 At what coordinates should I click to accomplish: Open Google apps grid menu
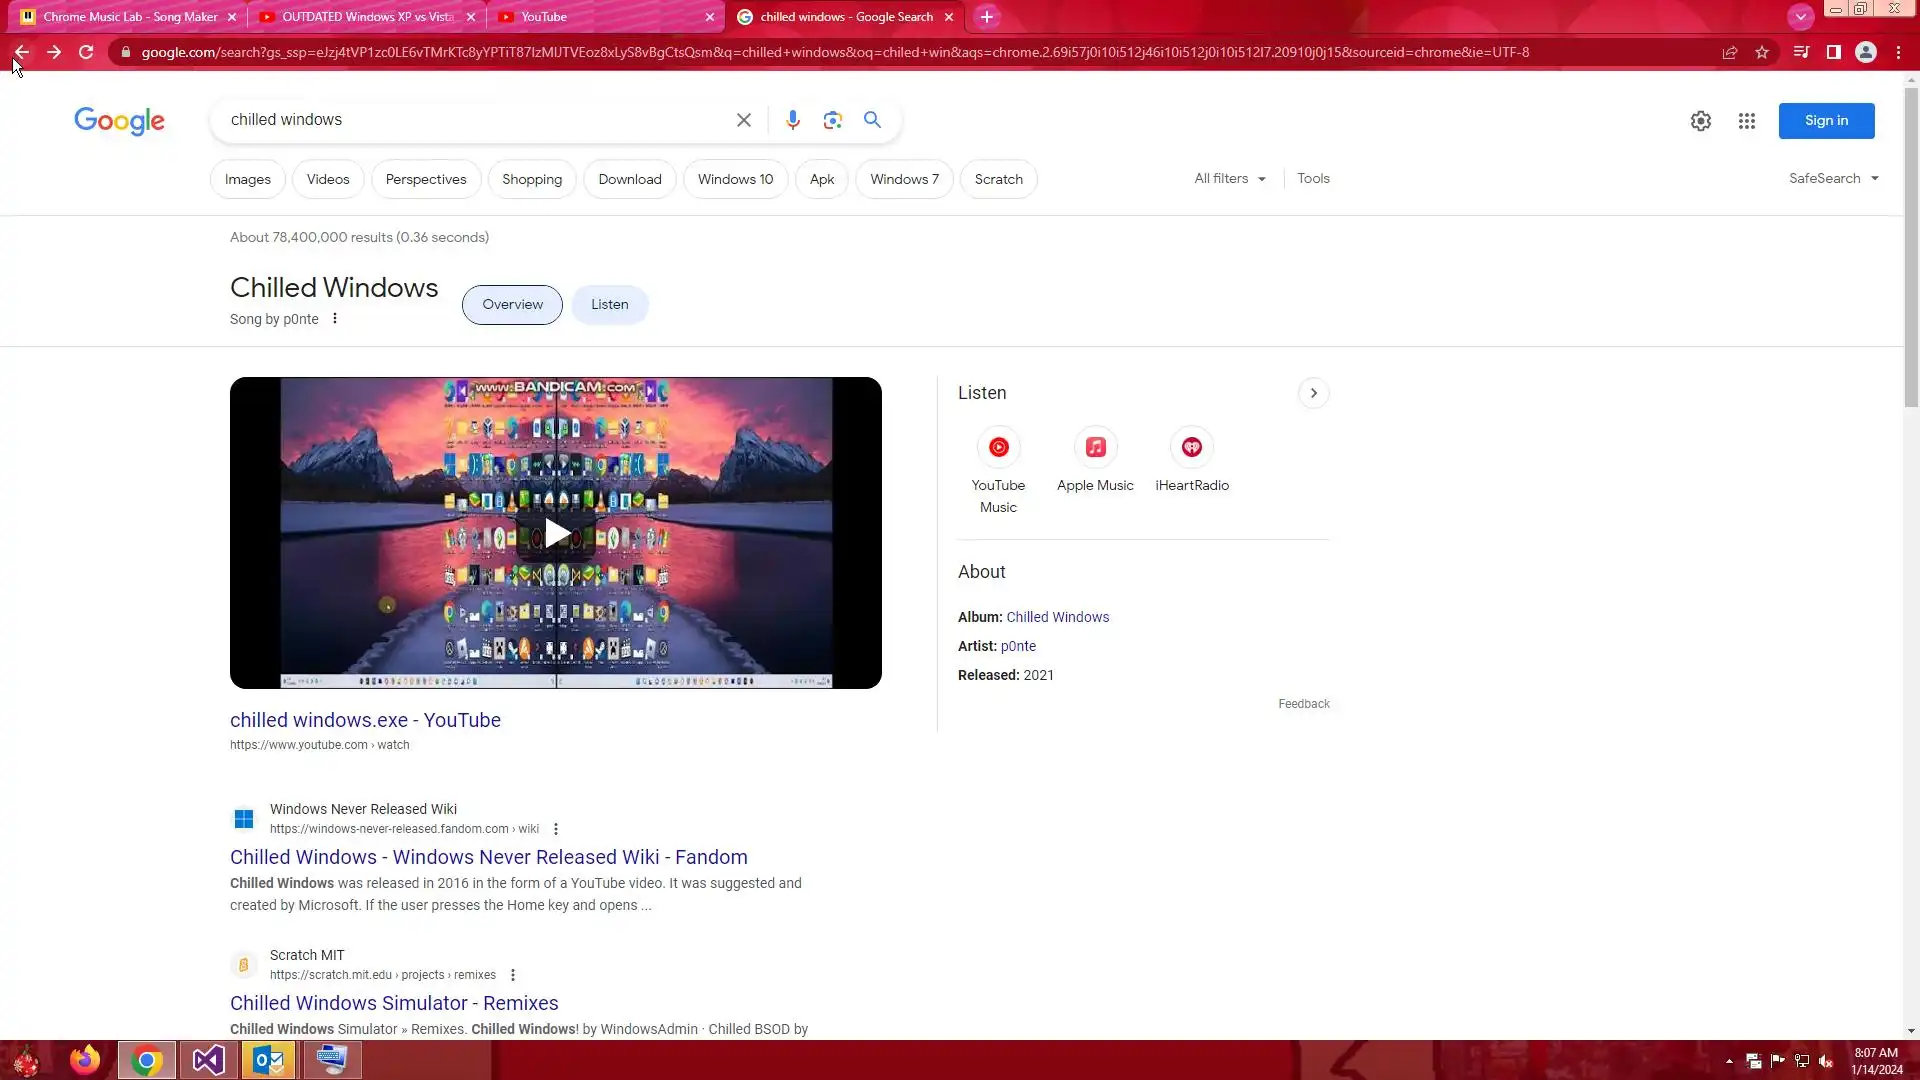(x=1746, y=121)
